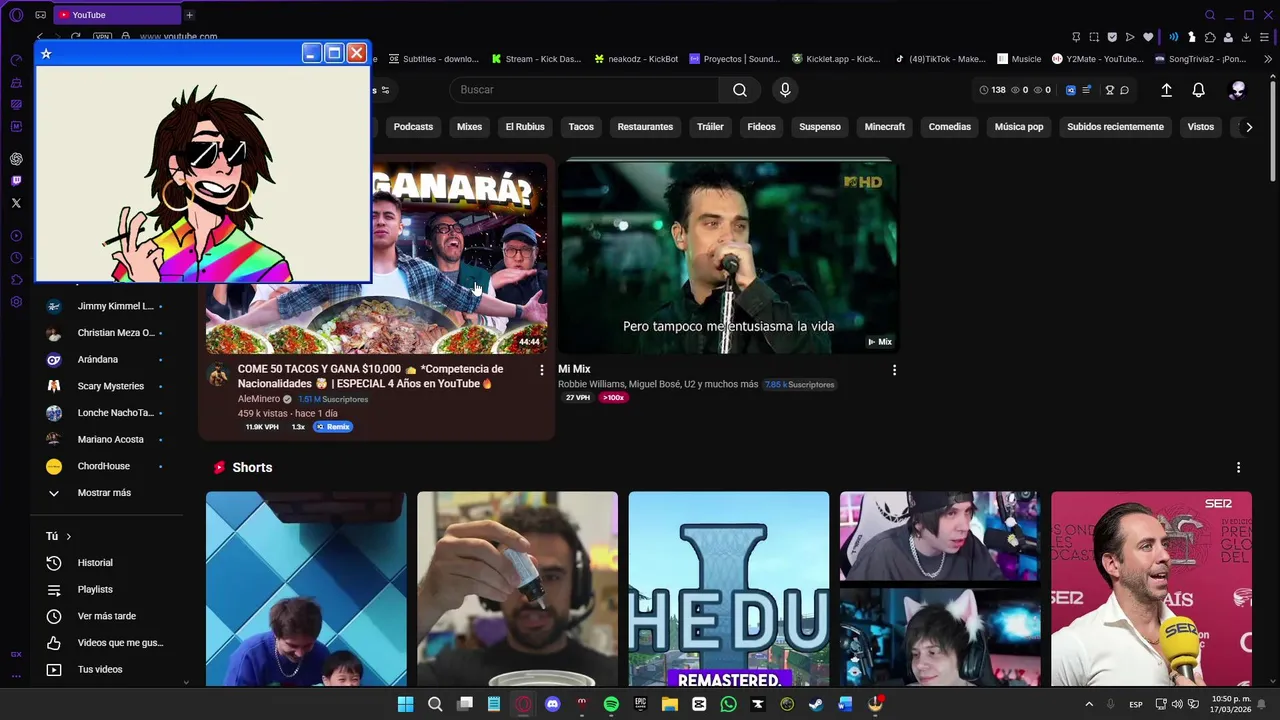Expand the 'Tú' section chevron
The width and height of the screenshot is (1280, 720).
[x=68, y=537]
